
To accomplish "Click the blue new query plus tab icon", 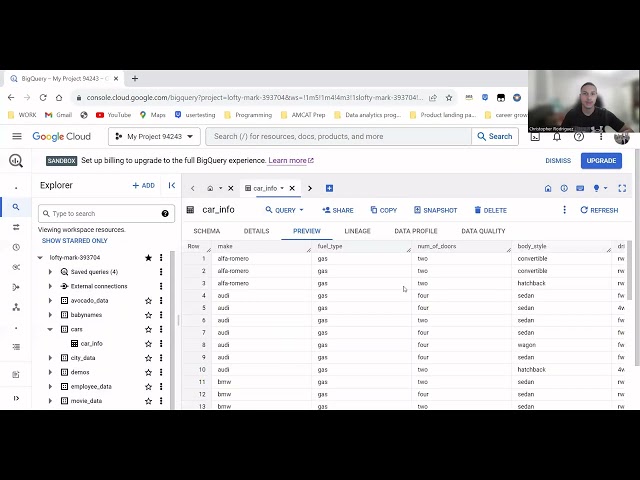I will coord(329,188).
